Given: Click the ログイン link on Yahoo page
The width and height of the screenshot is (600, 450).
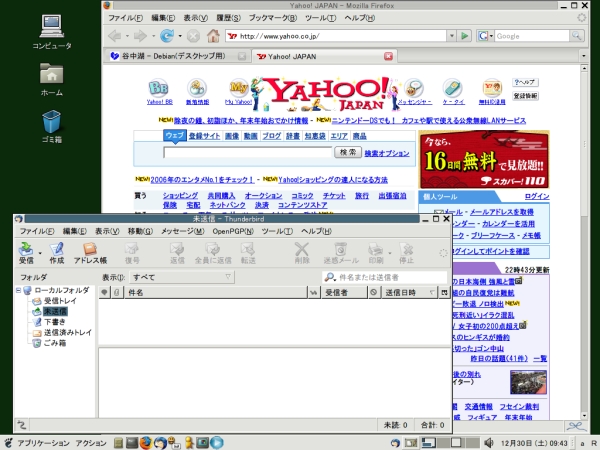Looking at the screenshot, I should (537, 196).
